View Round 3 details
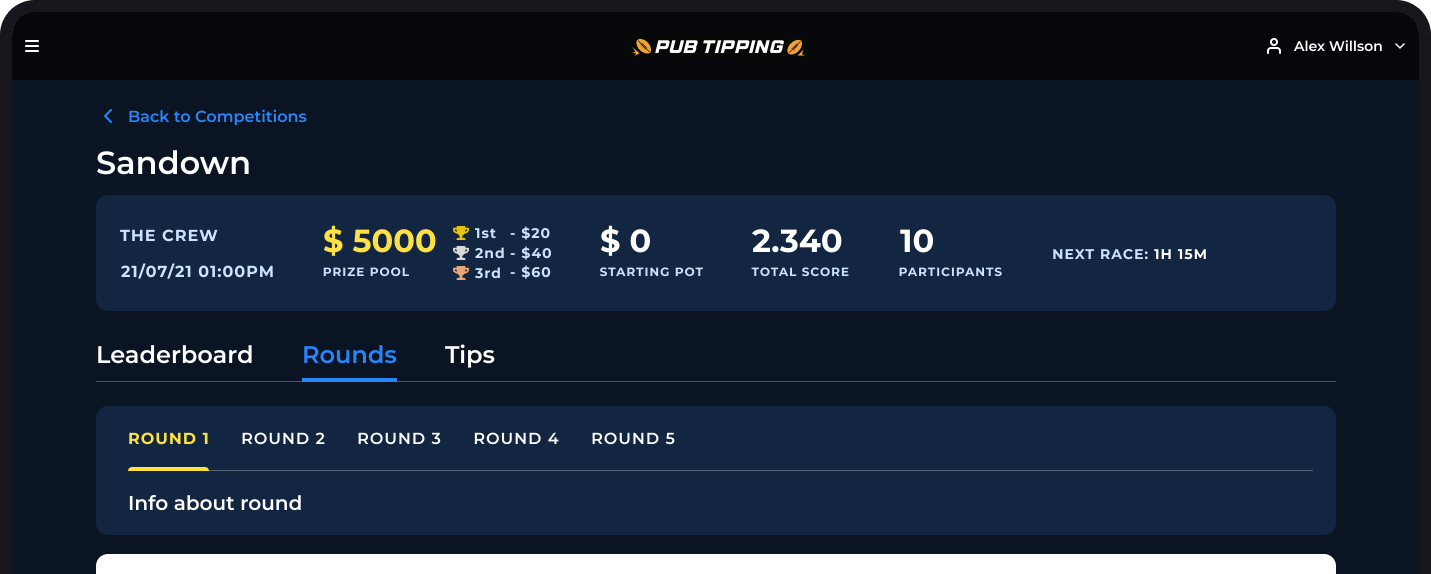This screenshot has width=1431, height=574. pyautogui.click(x=399, y=438)
